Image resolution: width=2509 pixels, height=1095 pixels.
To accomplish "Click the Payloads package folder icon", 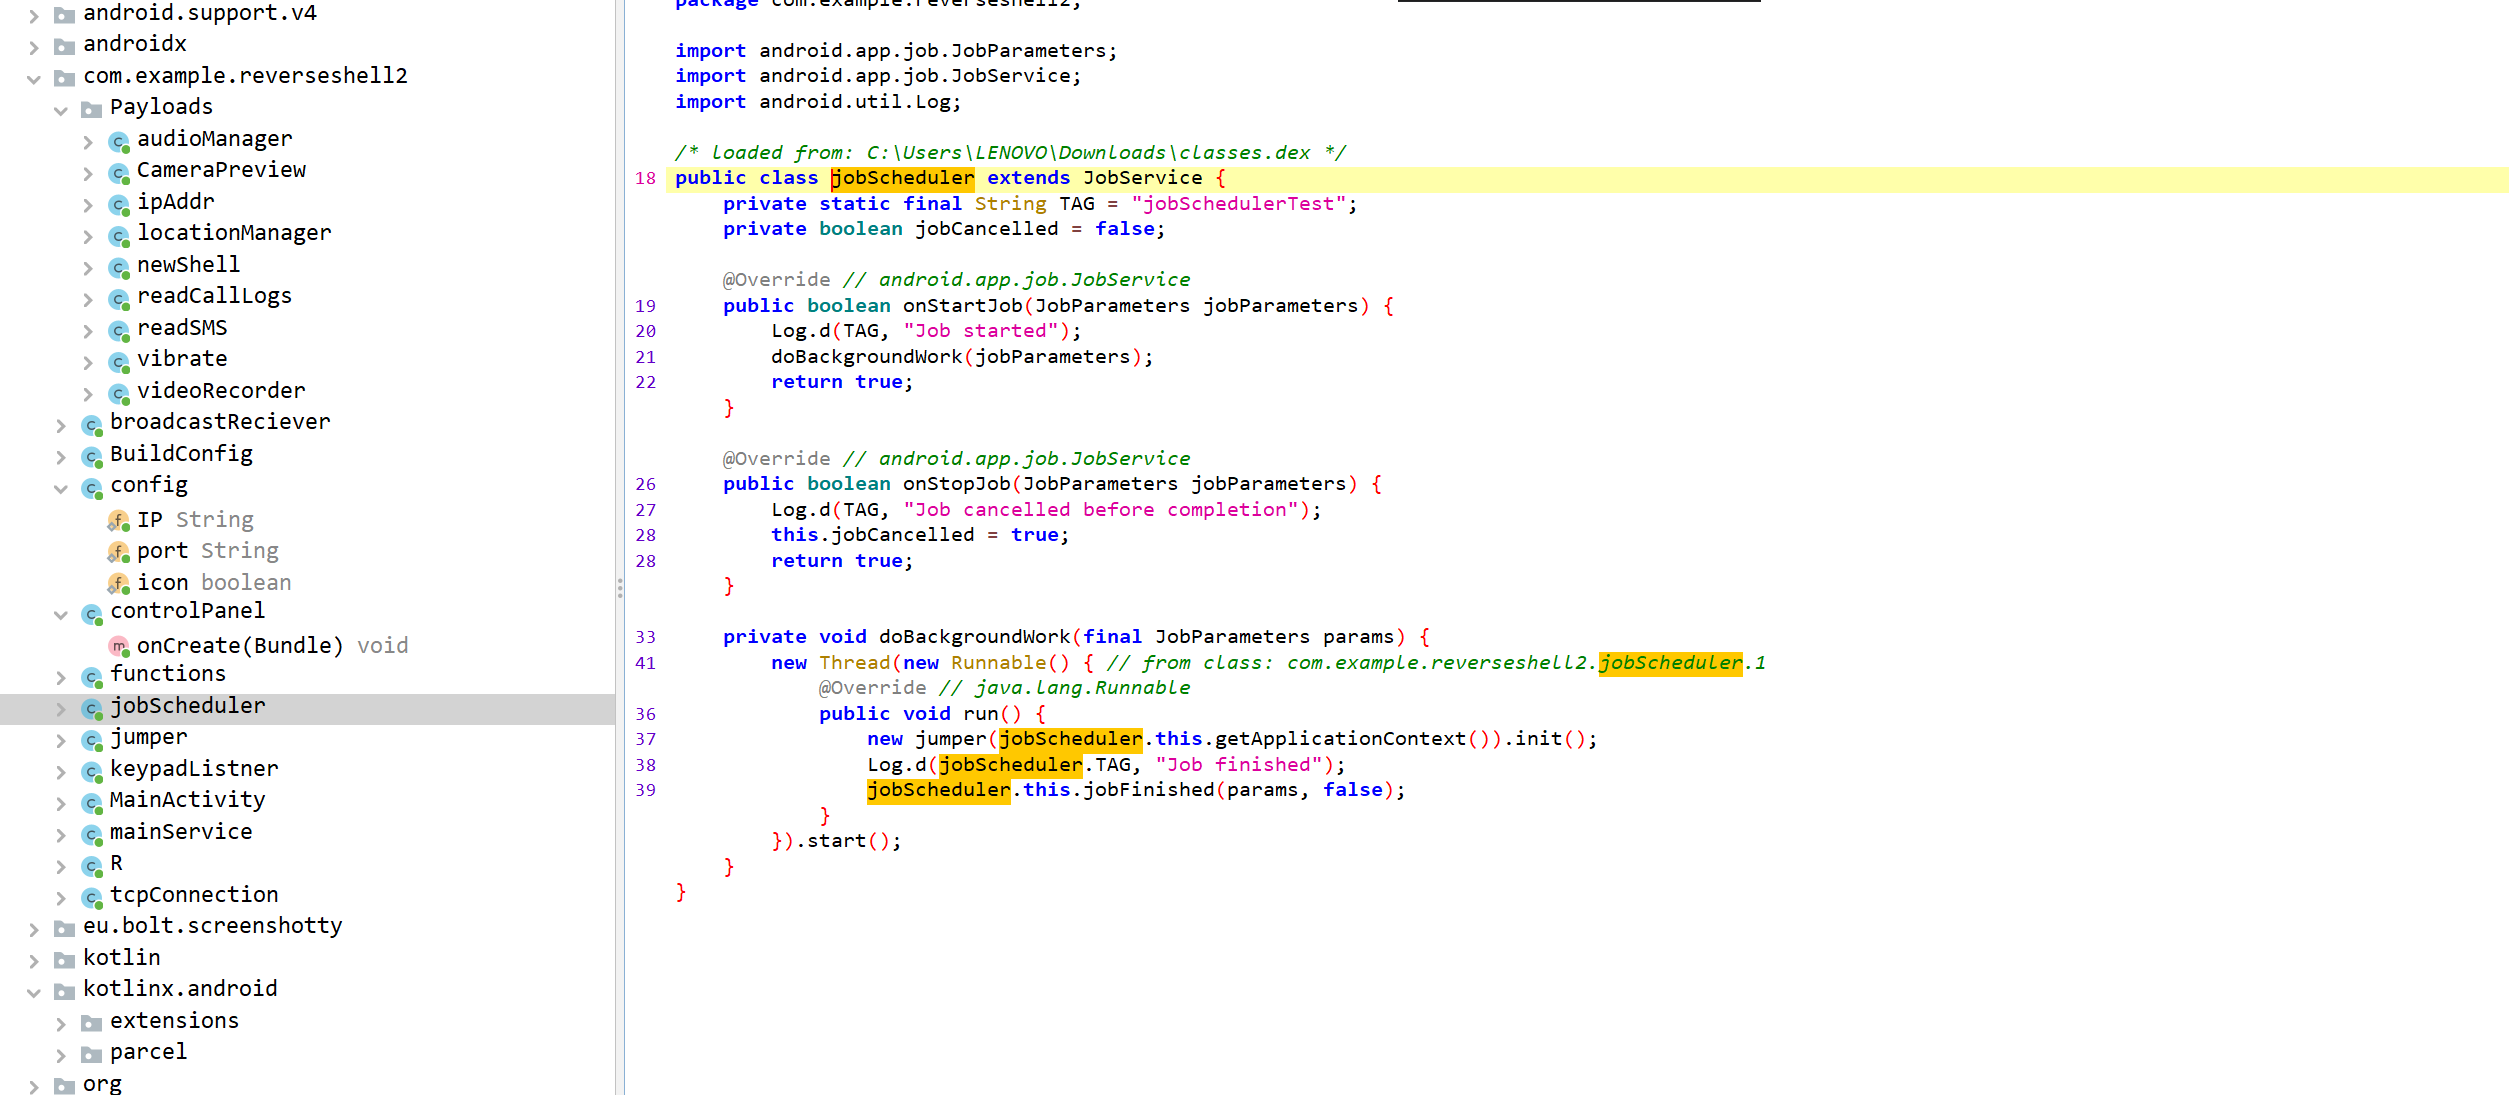I will [x=92, y=110].
